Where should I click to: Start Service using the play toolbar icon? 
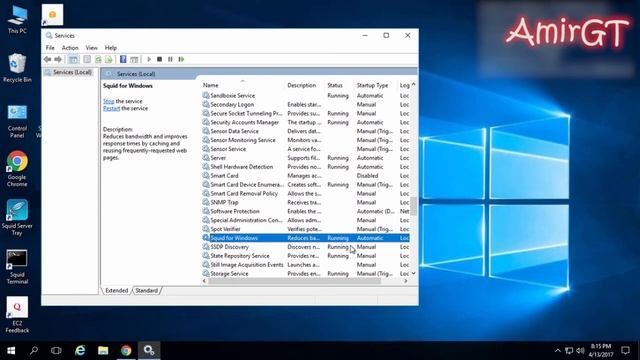[x=149, y=59]
